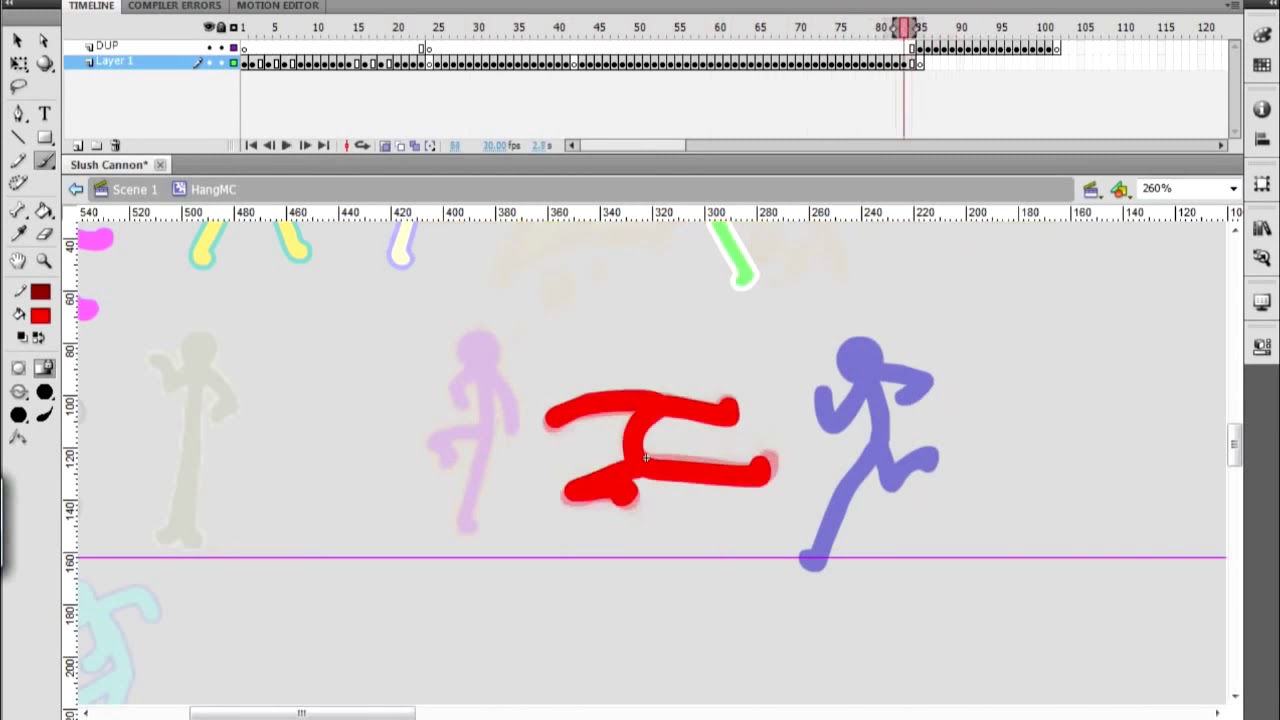
Task: Toggle visibility of the DUP layer
Action: click(209, 47)
